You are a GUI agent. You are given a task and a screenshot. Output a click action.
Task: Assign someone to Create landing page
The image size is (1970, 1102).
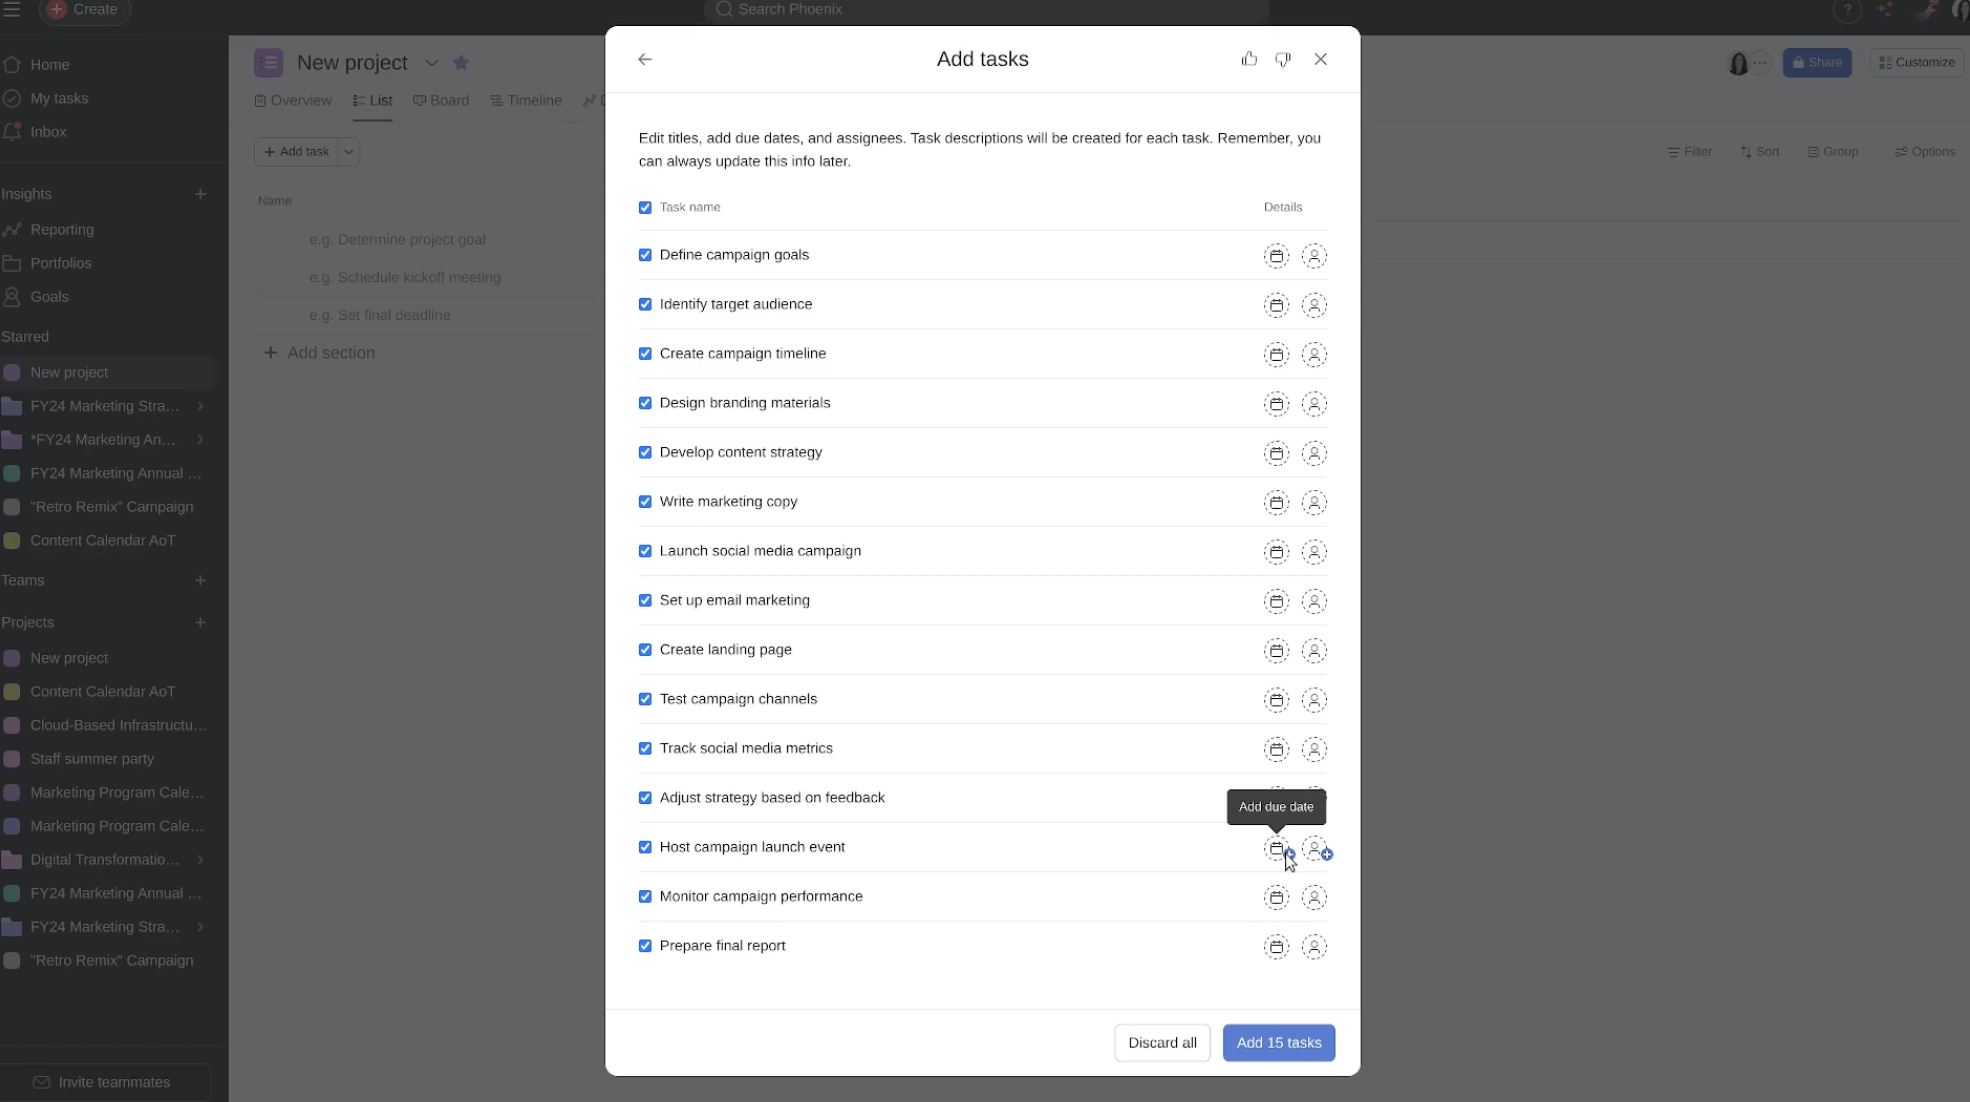pos(1314,650)
